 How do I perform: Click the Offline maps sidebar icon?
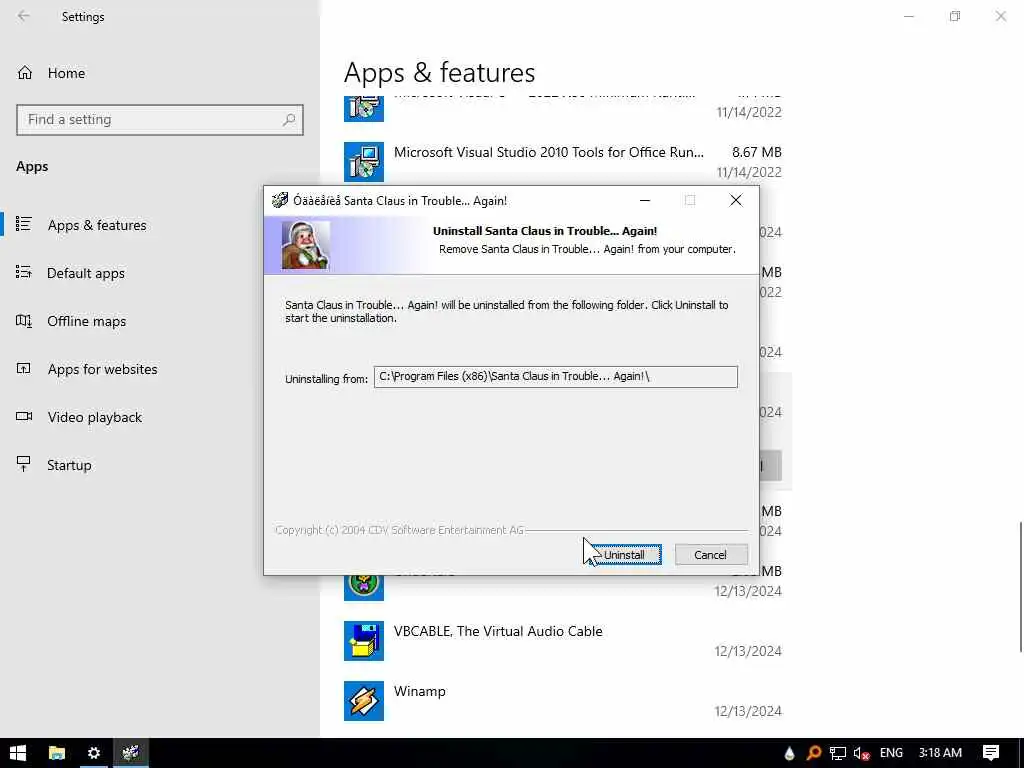click(24, 320)
